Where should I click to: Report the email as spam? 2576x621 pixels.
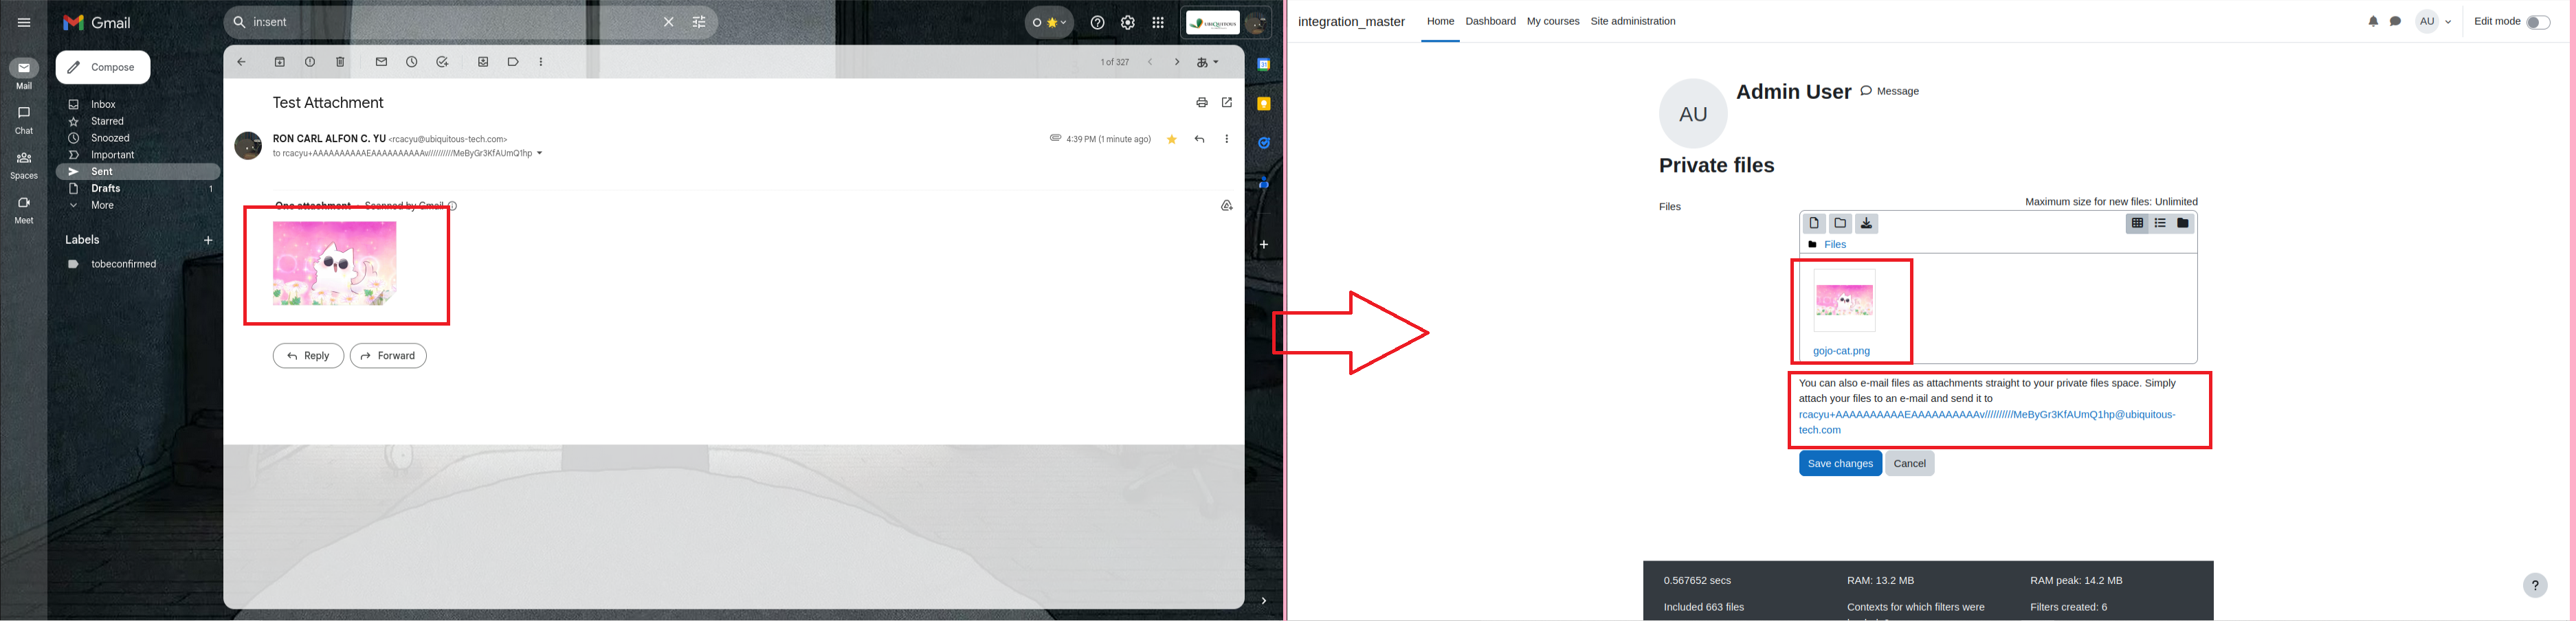[310, 62]
